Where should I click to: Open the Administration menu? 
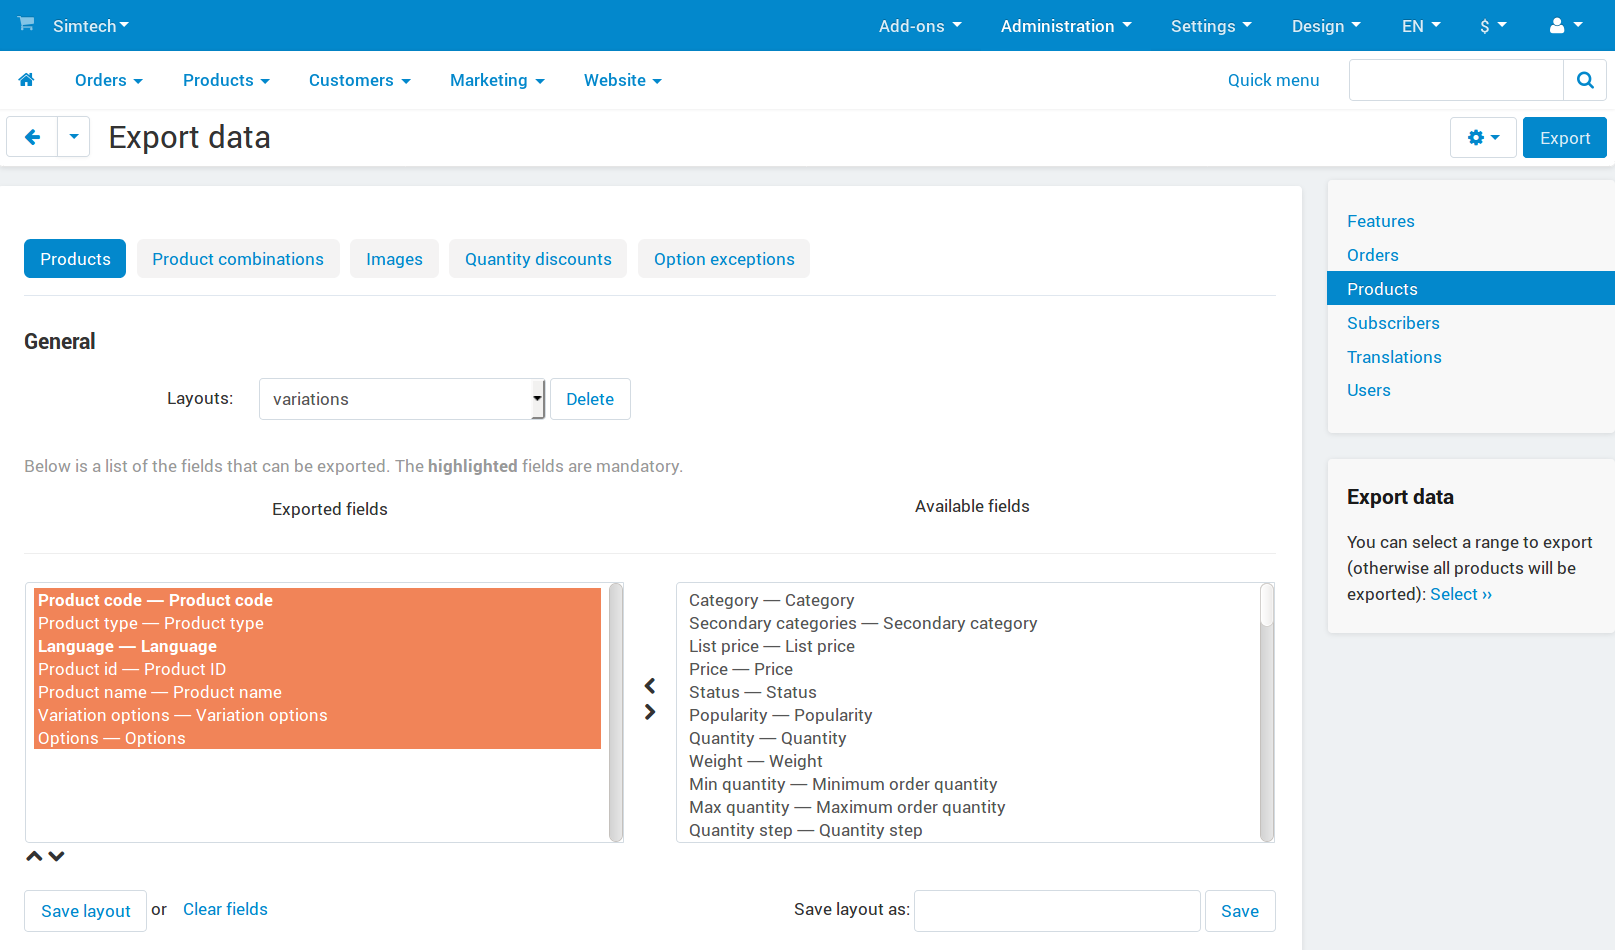coord(1066,26)
